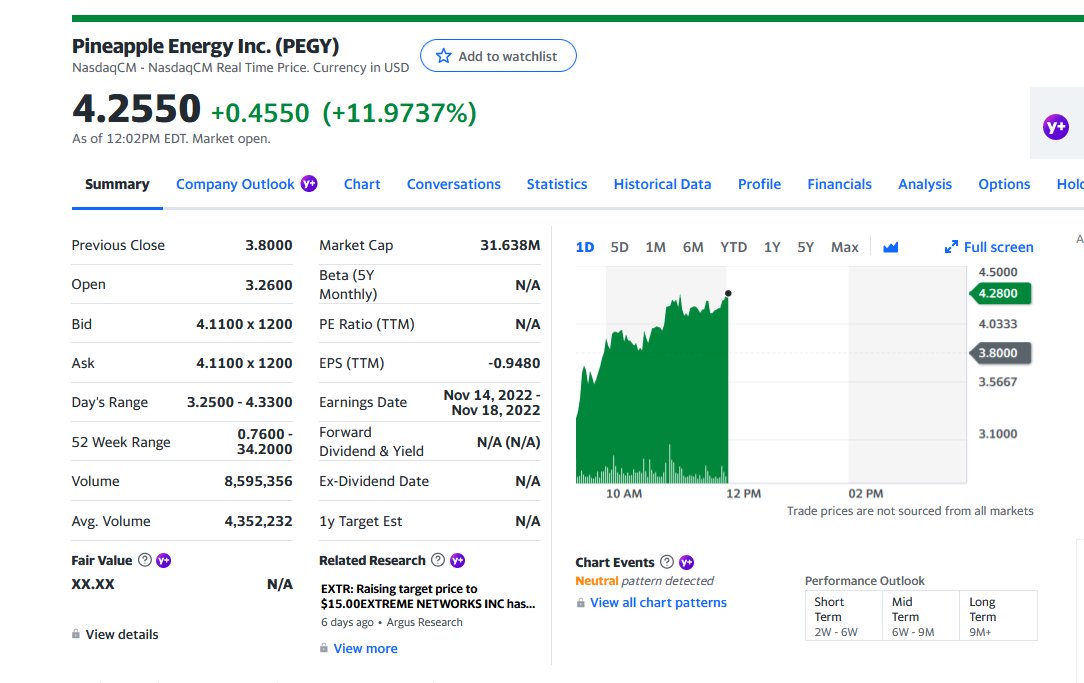Screen dimensions: 1084x683
Task: Click the current price dot on the chart
Action: [x=728, y=293]
